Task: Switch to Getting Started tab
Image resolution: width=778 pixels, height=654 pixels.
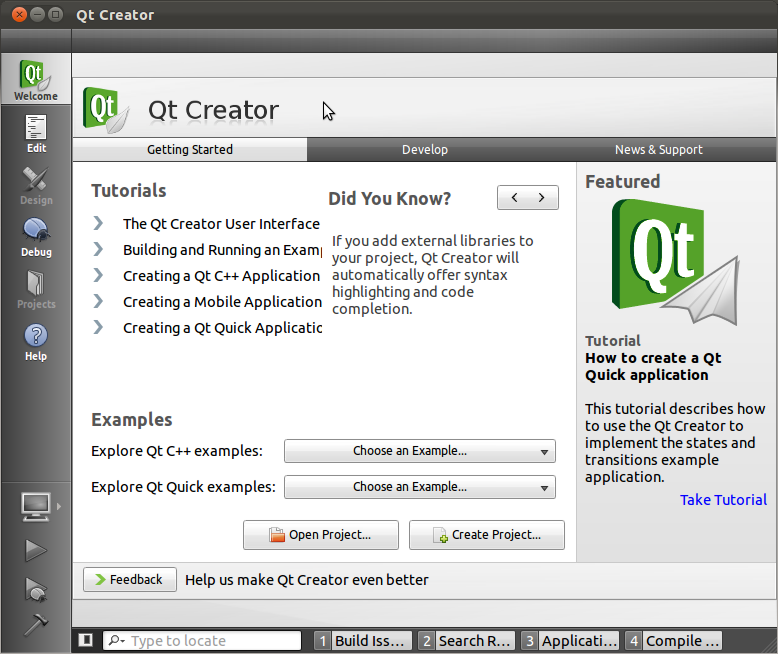Action: point(190,149)
